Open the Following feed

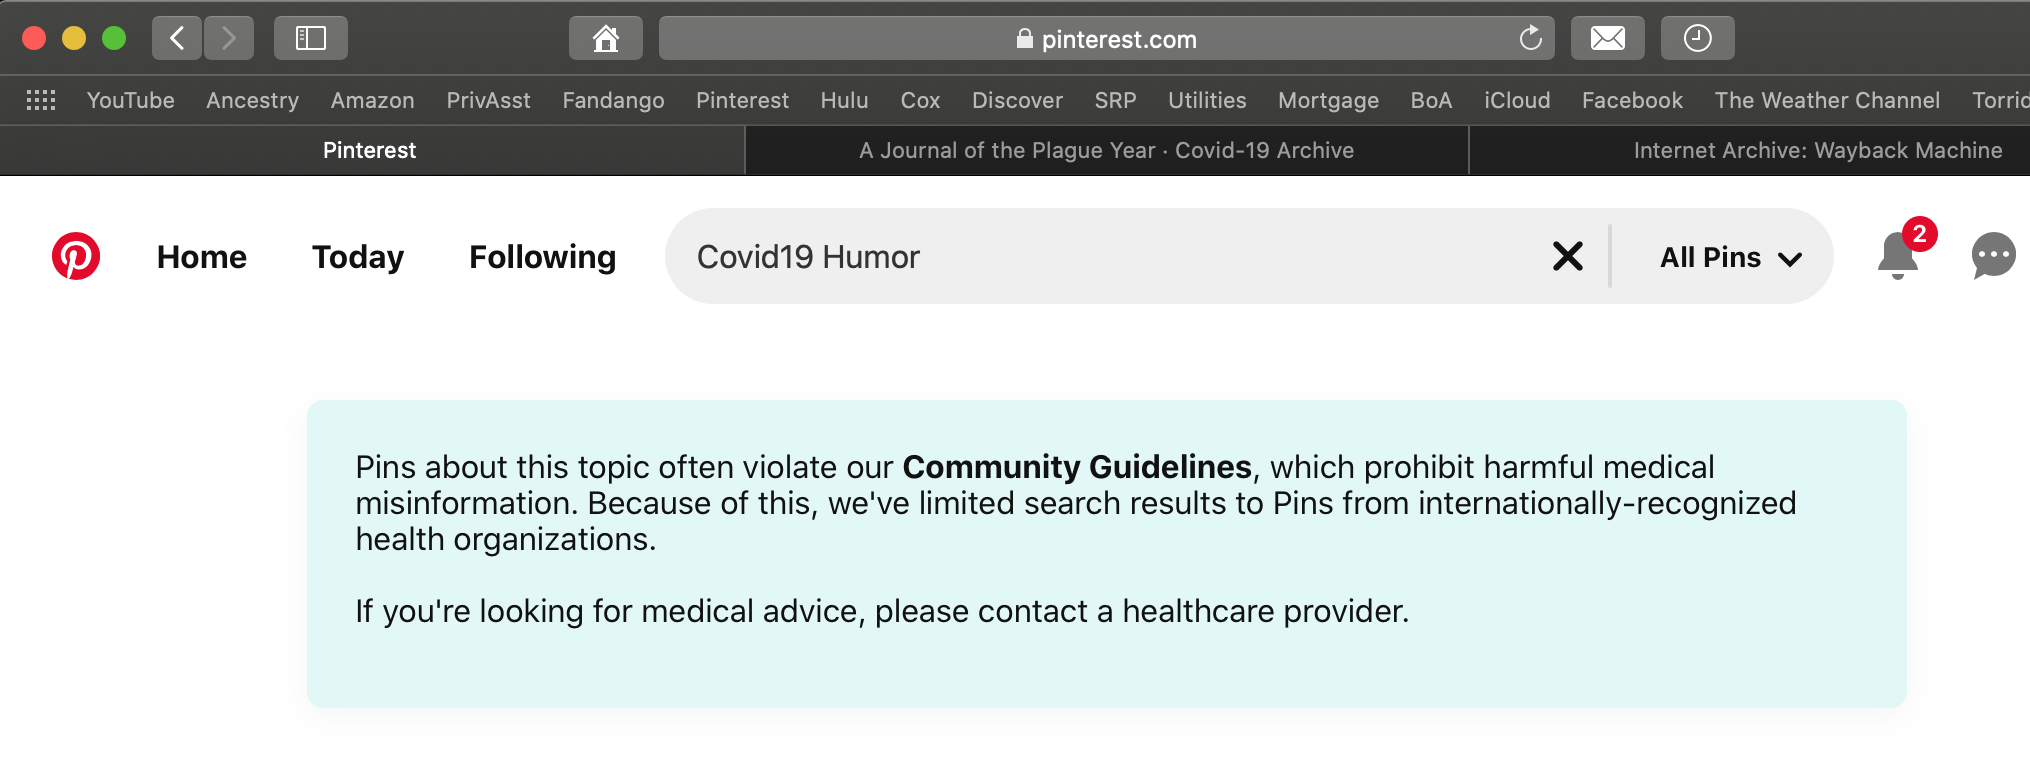point(542,257)
